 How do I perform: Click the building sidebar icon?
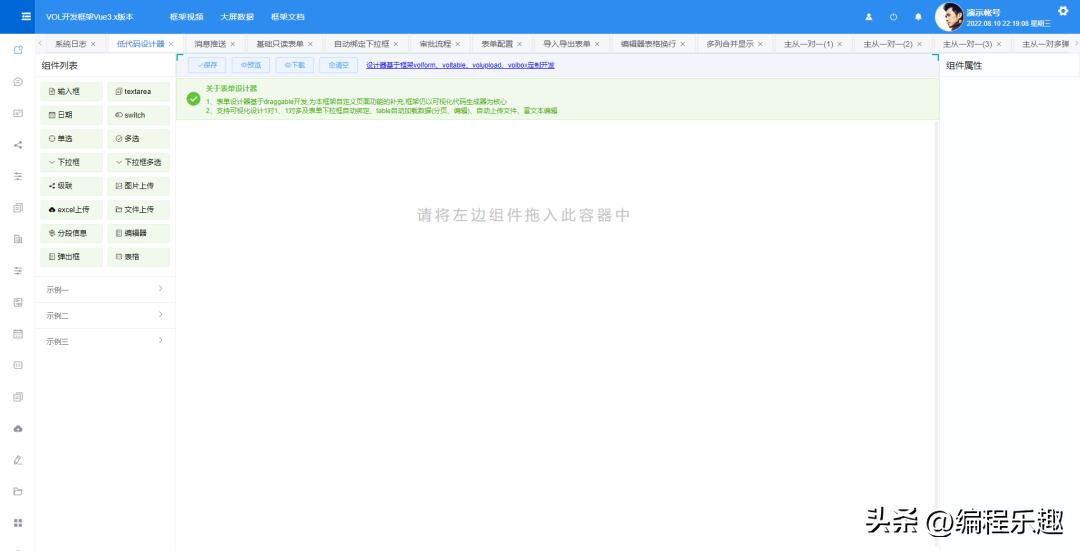18,239
